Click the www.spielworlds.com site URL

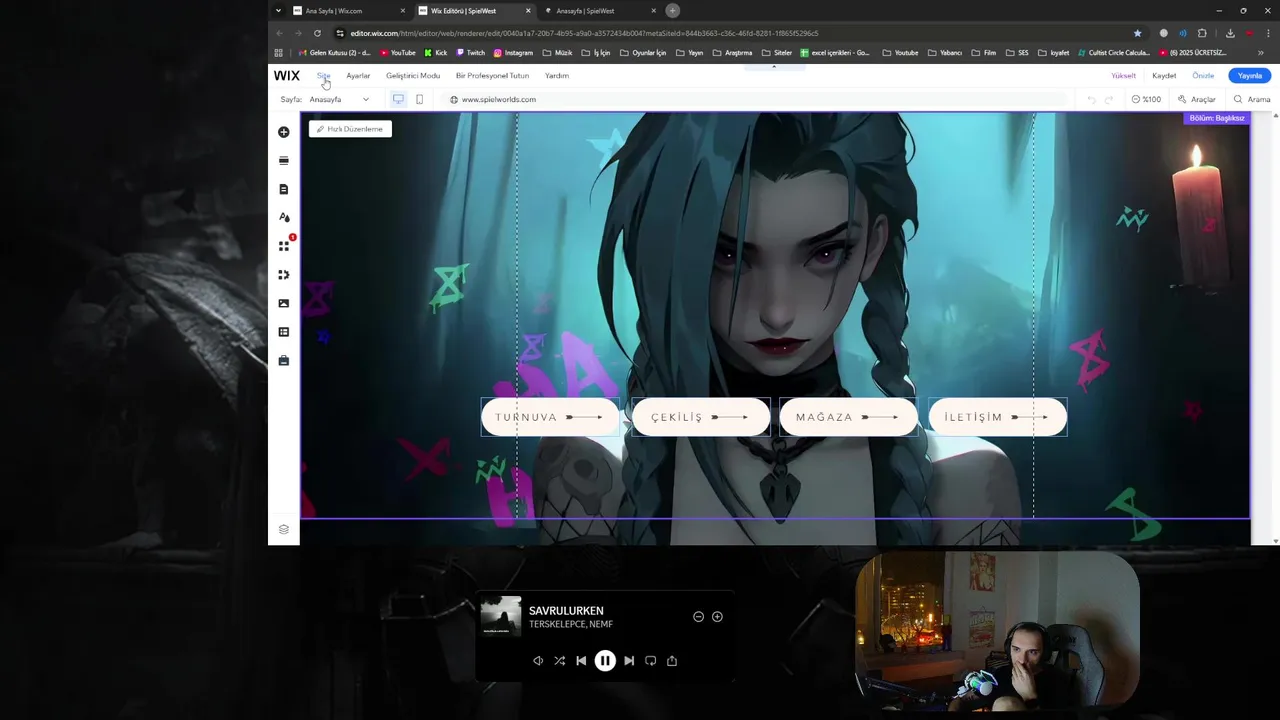[498, 99]
